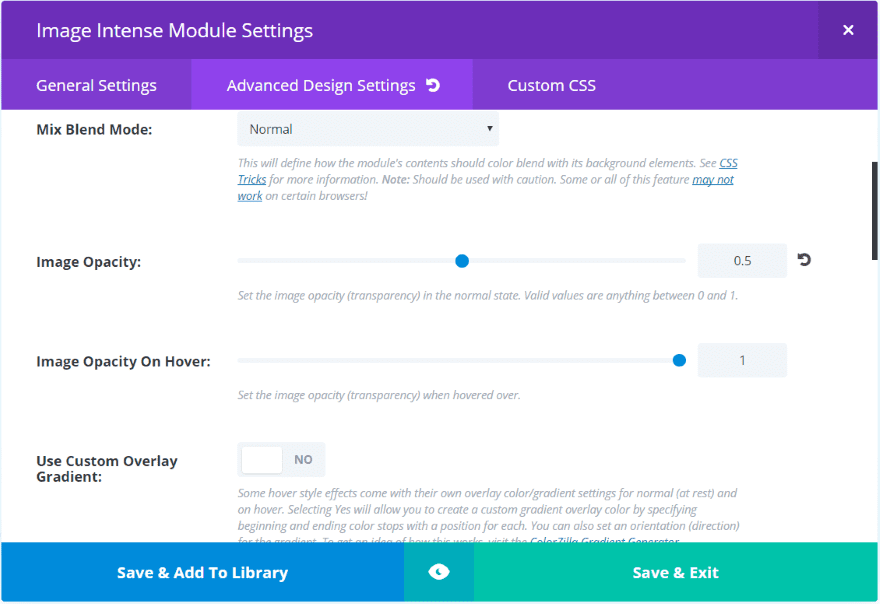Click the Image Opacity On Hover slider track

[x=450, y=360]
